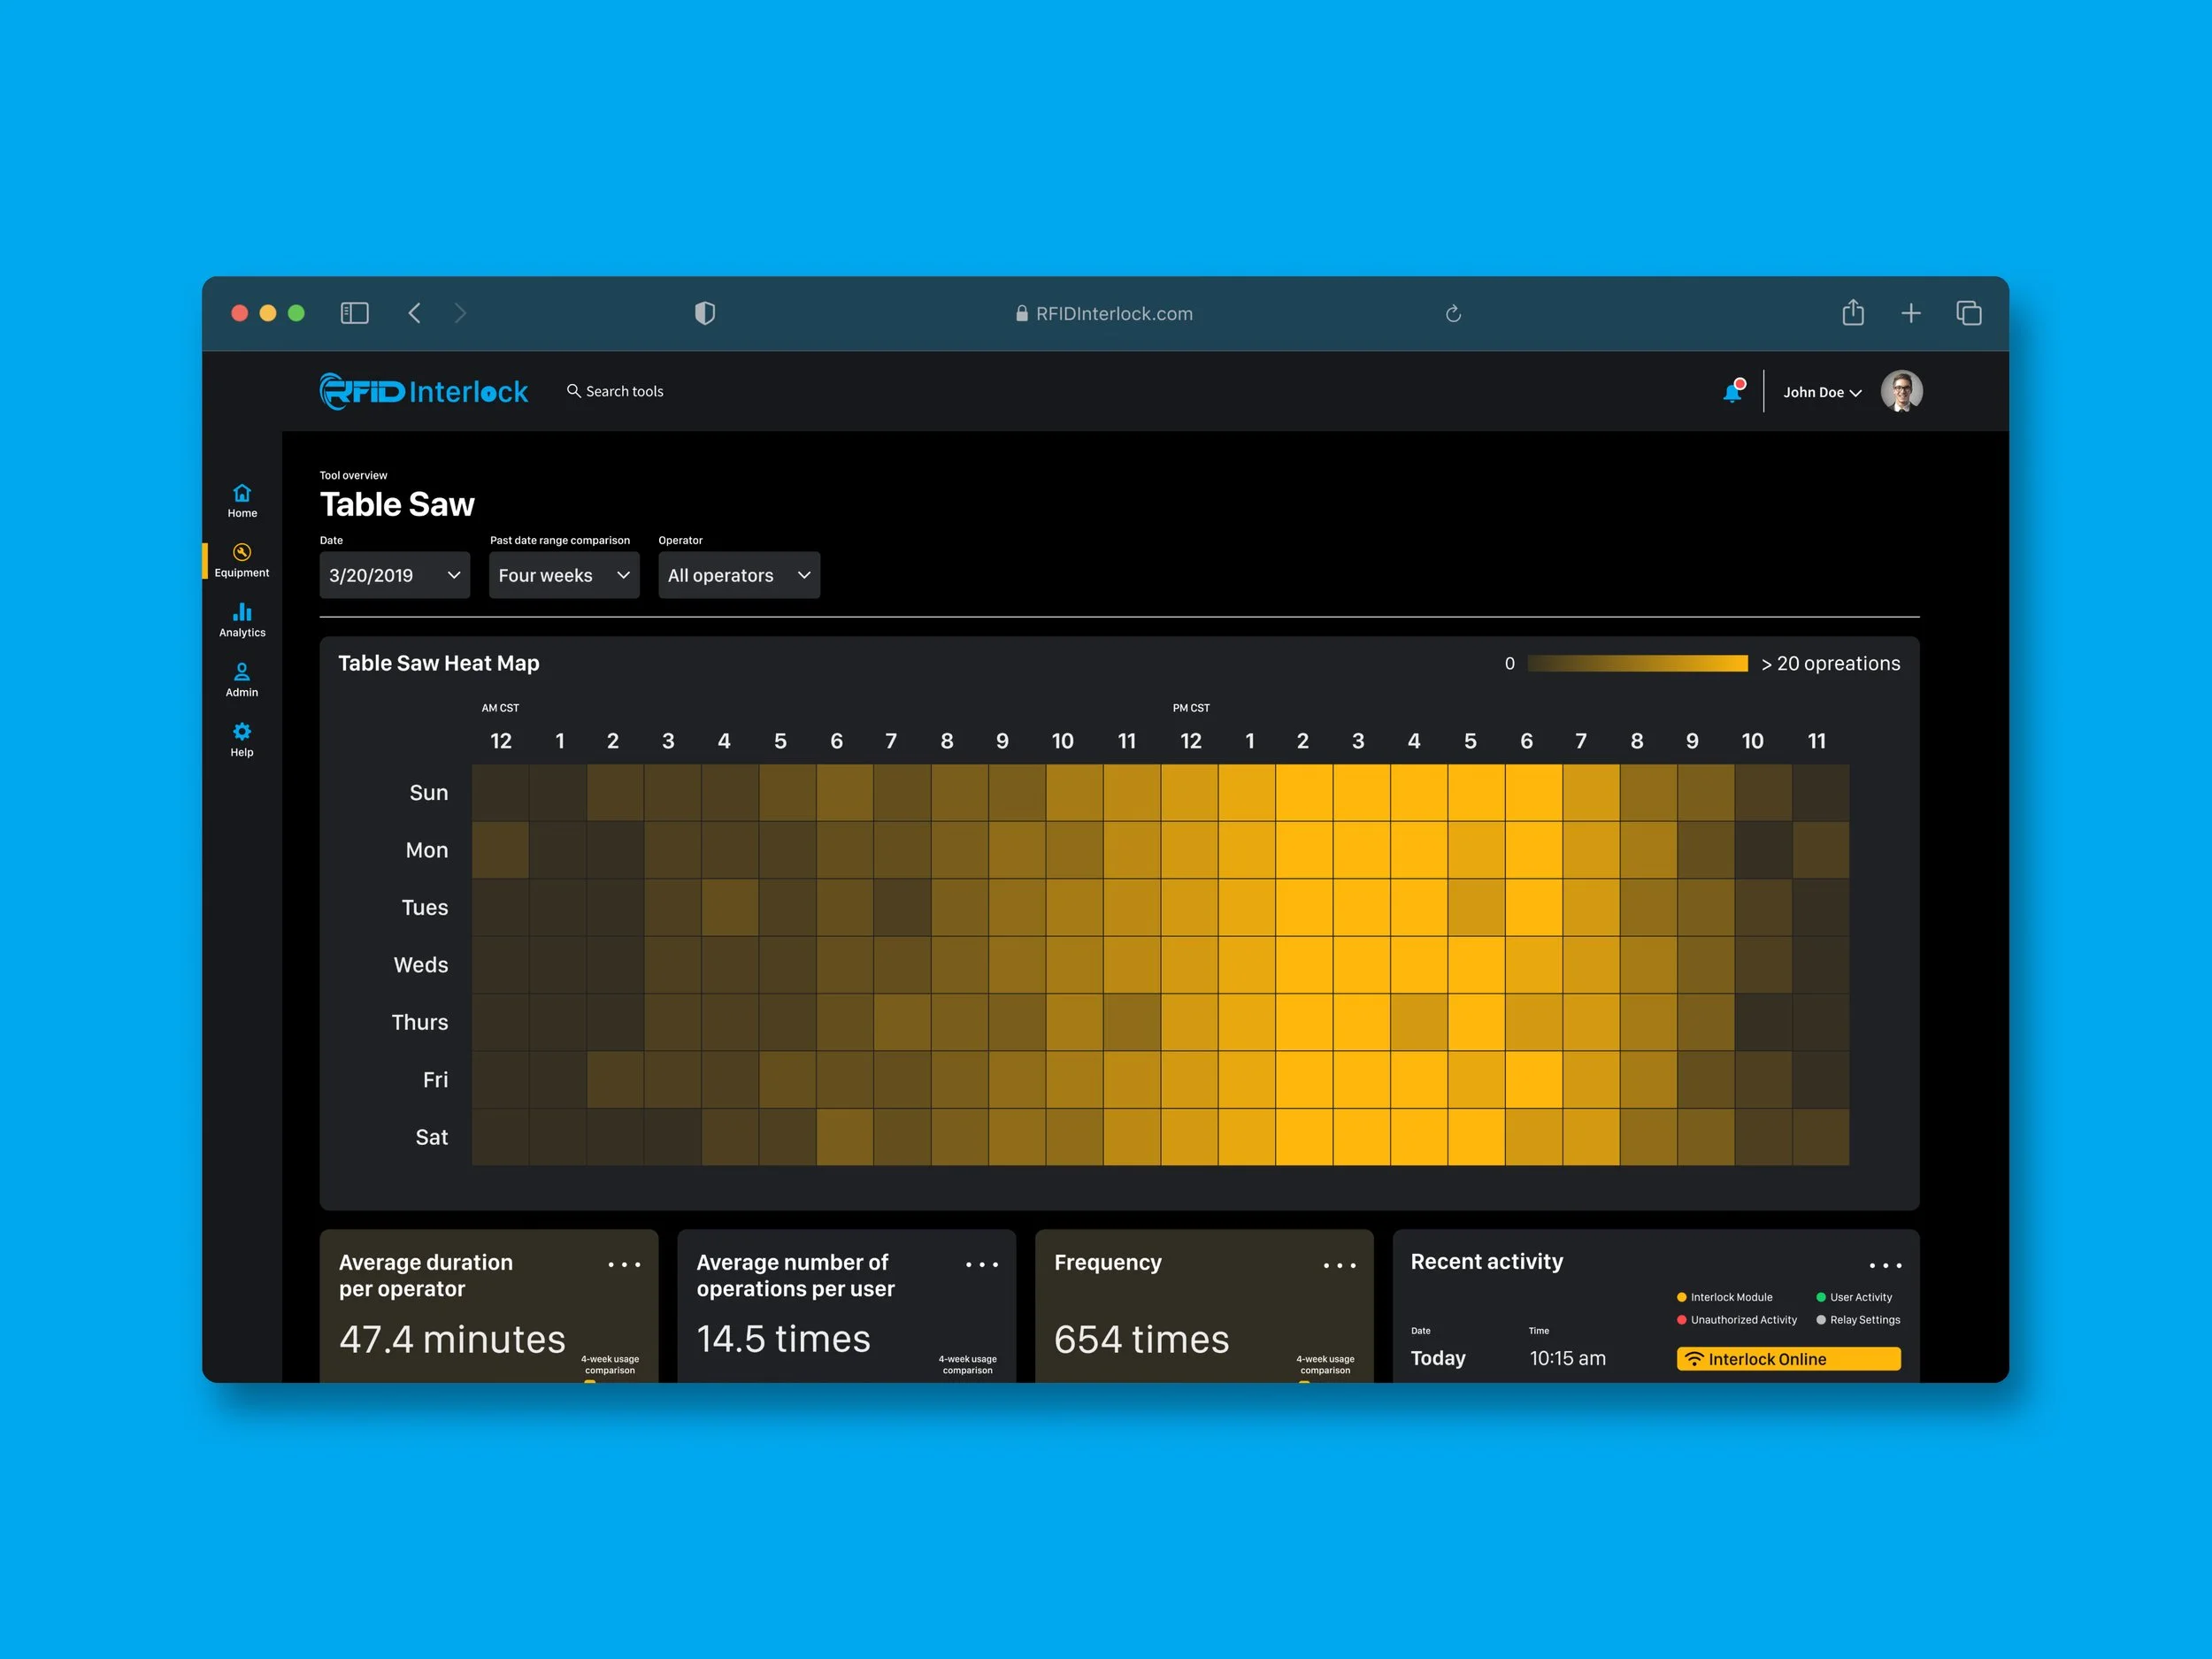Select the Equipment sidebar icon
Image resolution: width=2212 pixels, height=1659 pixels.
coord(241,559)
